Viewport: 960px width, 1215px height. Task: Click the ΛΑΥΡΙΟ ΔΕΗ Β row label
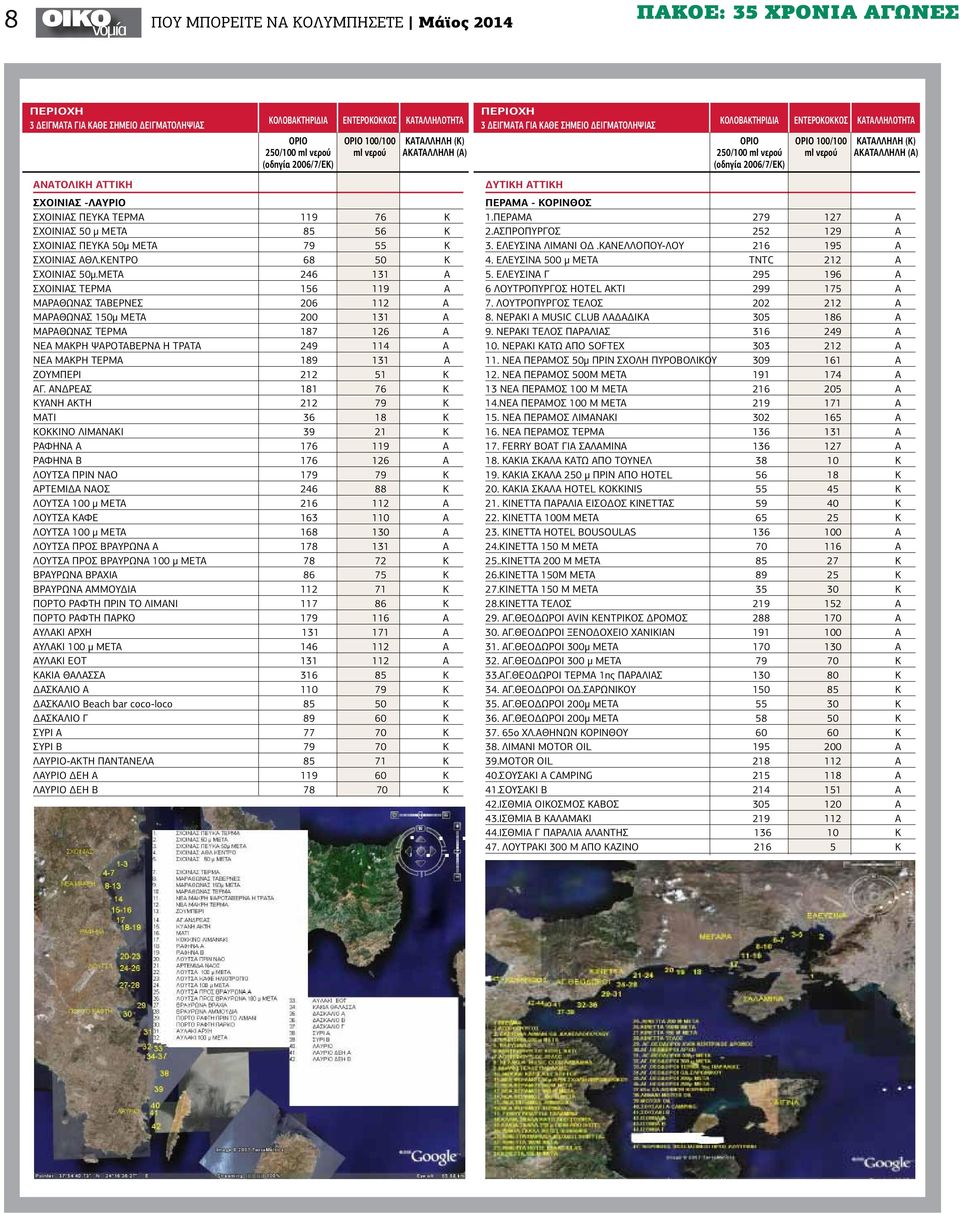66,790
